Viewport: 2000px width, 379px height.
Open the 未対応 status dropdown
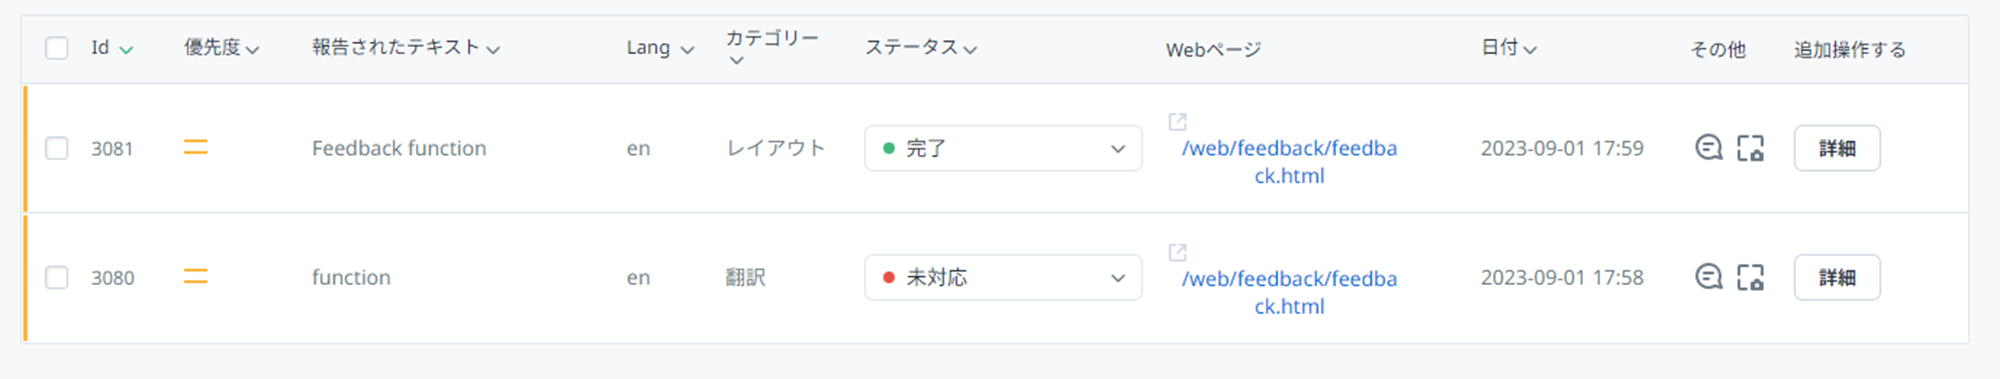[x=1003, y=277]
